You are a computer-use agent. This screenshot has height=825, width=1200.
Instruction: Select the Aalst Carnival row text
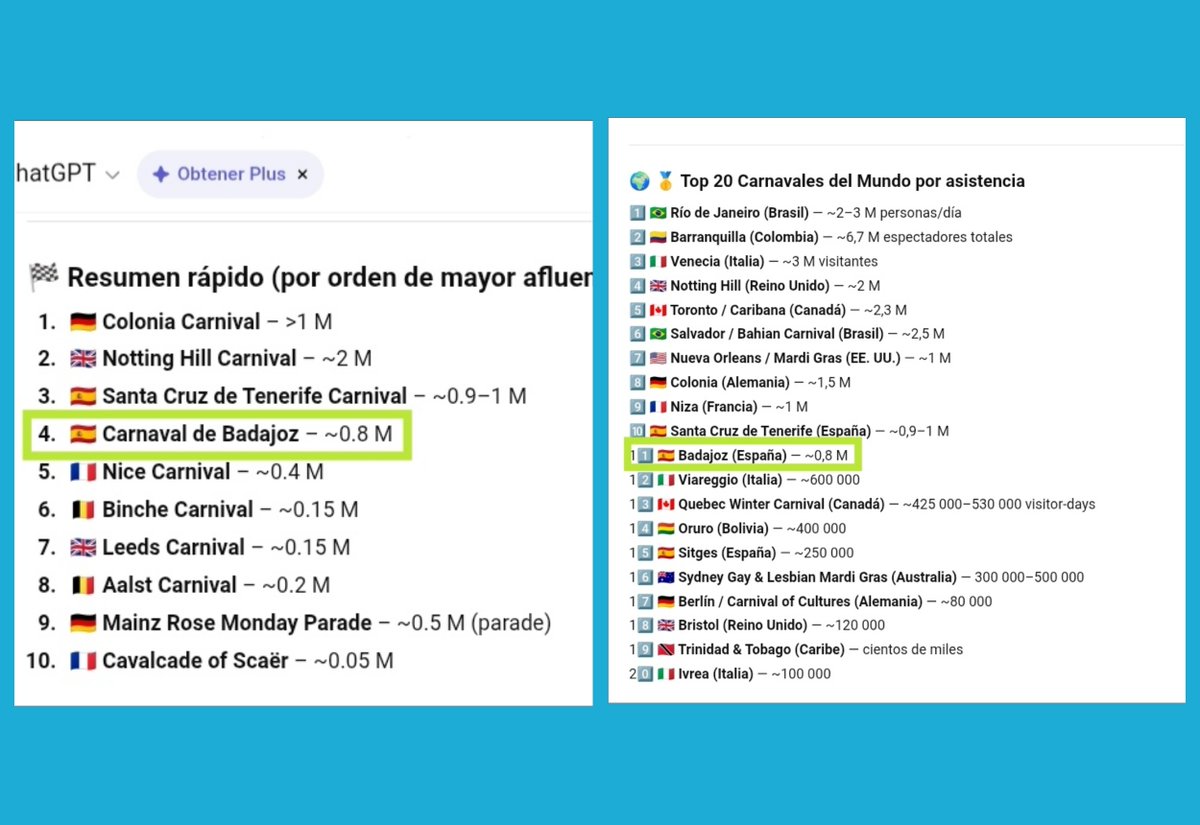point(216,585)
